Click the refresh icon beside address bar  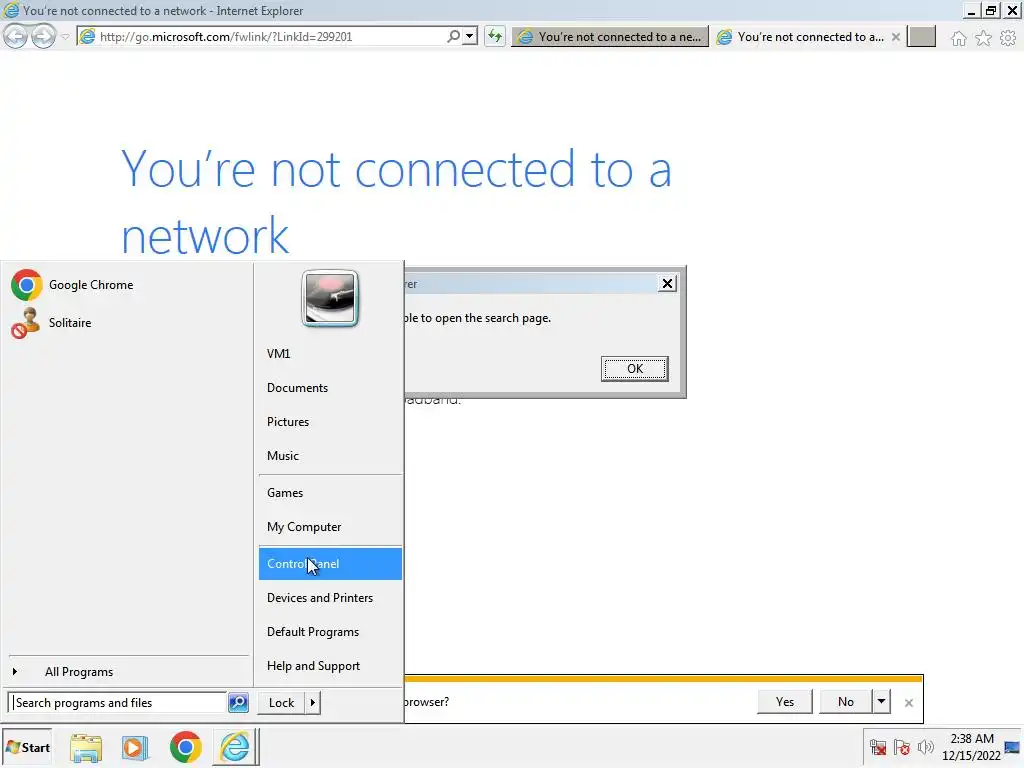point(495,37)
